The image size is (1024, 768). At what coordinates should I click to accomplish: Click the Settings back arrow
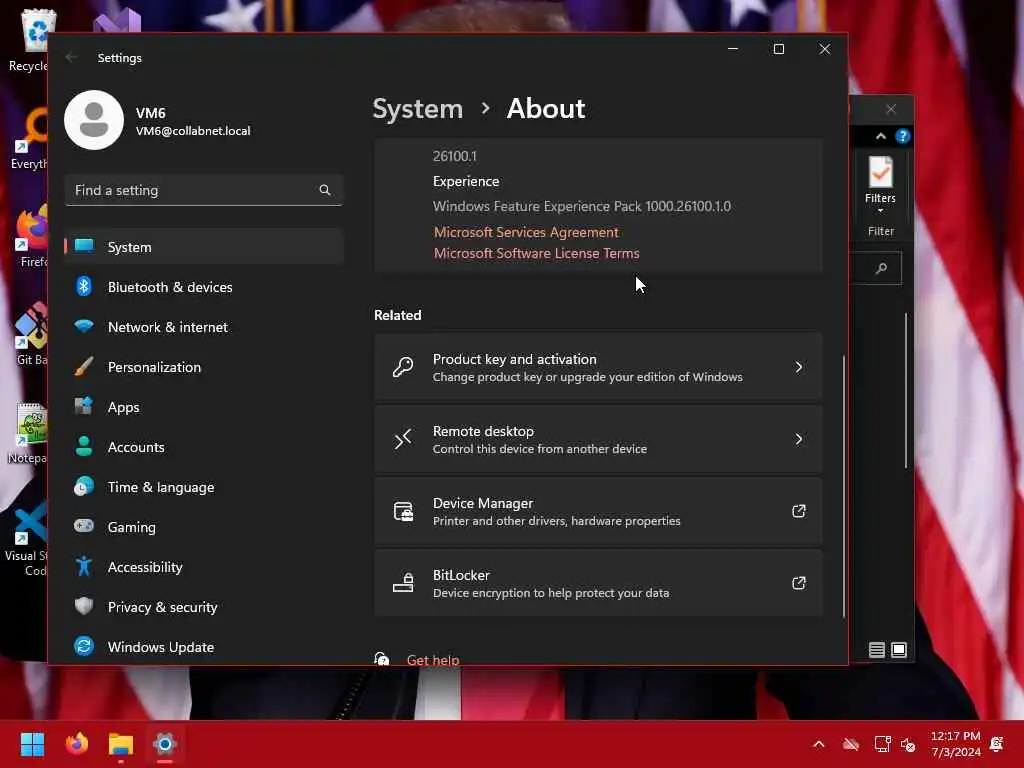click(x=71, y=57)
